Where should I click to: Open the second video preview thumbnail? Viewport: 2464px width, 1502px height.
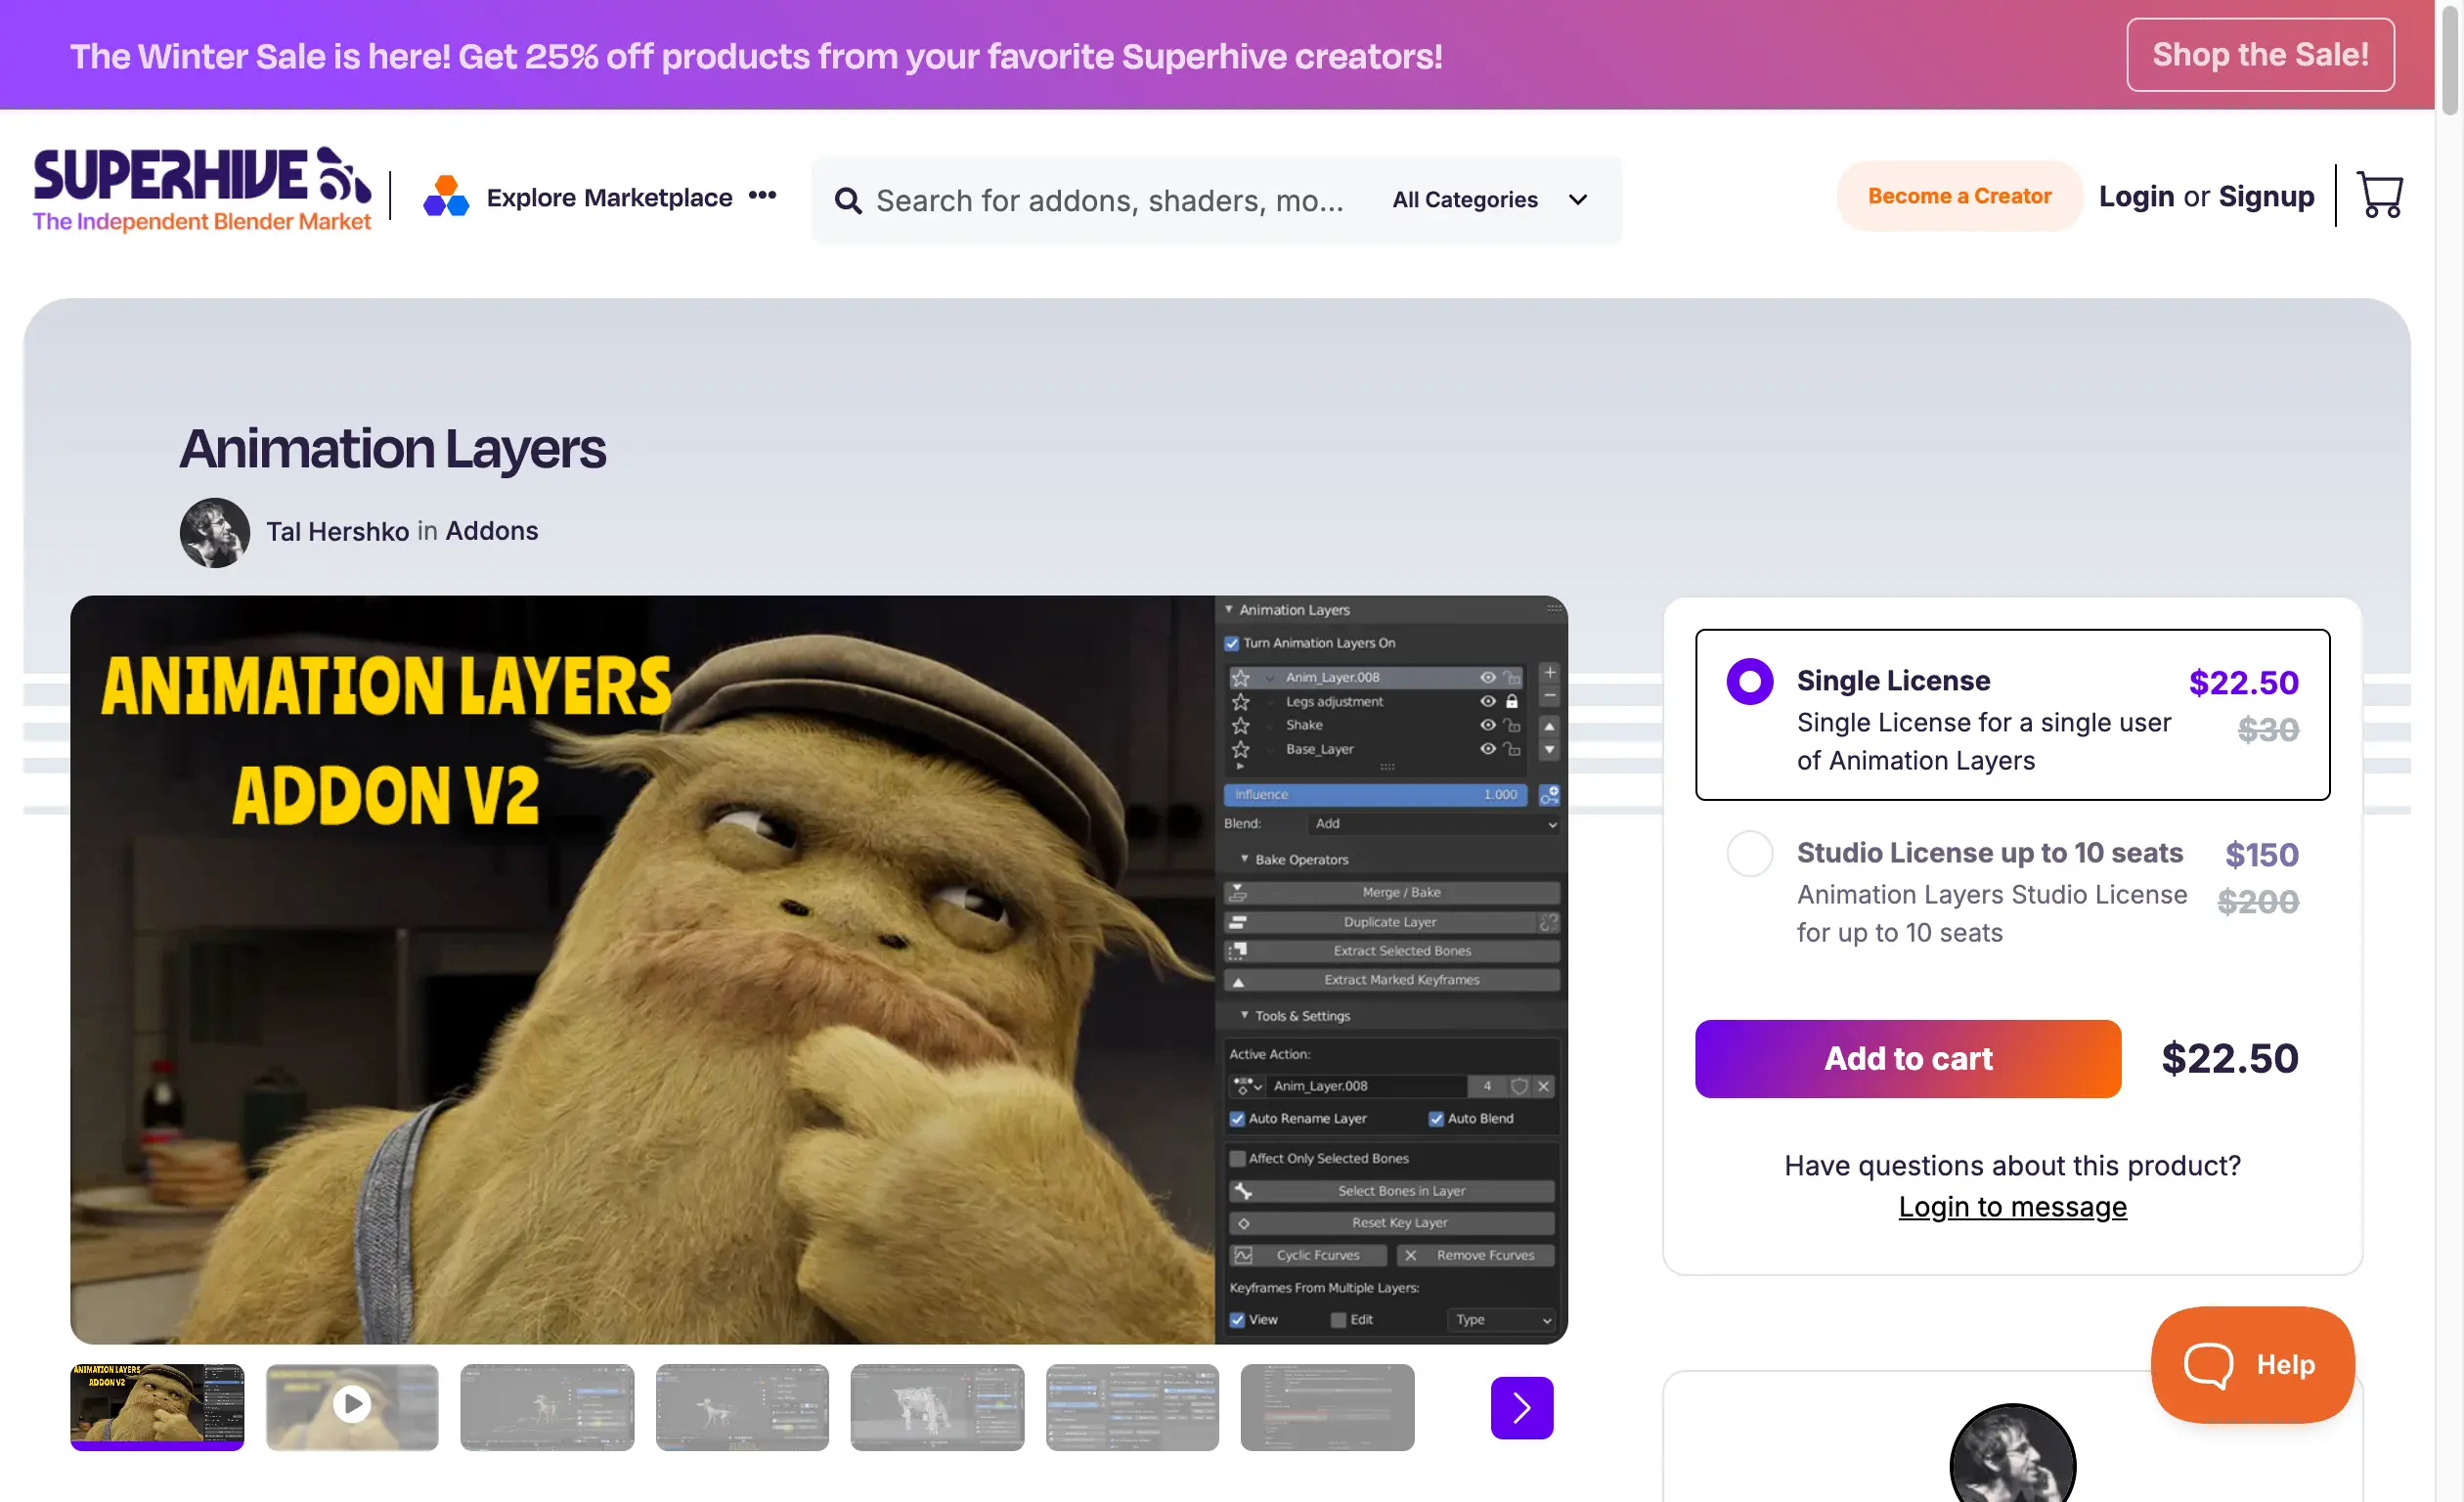tap(352, 1407)
